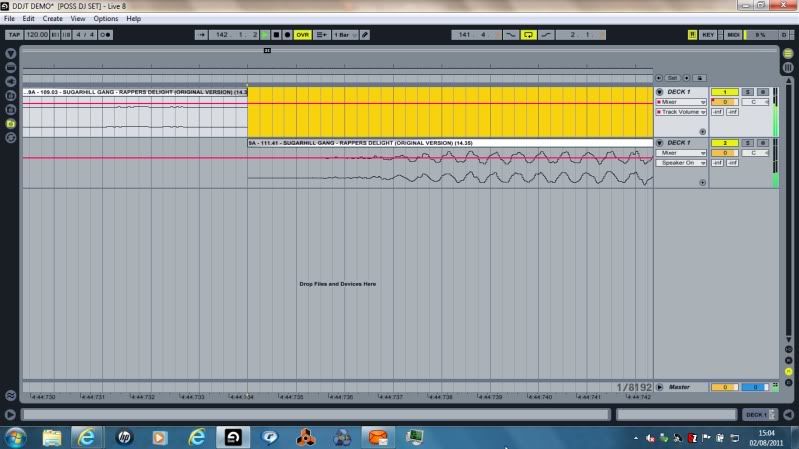Solo the first DECK 1 track
Image resolution: width=799 pixels, height=449 pixels.
tap(748, 91)
